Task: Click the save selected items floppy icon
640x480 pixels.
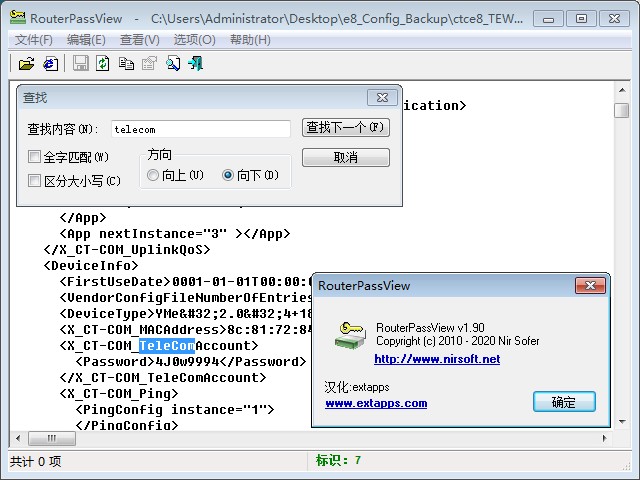Action: coord(80,64)
